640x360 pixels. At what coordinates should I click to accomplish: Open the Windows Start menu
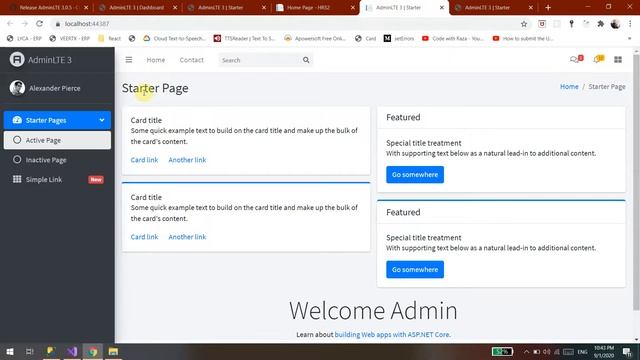point(10,351)
